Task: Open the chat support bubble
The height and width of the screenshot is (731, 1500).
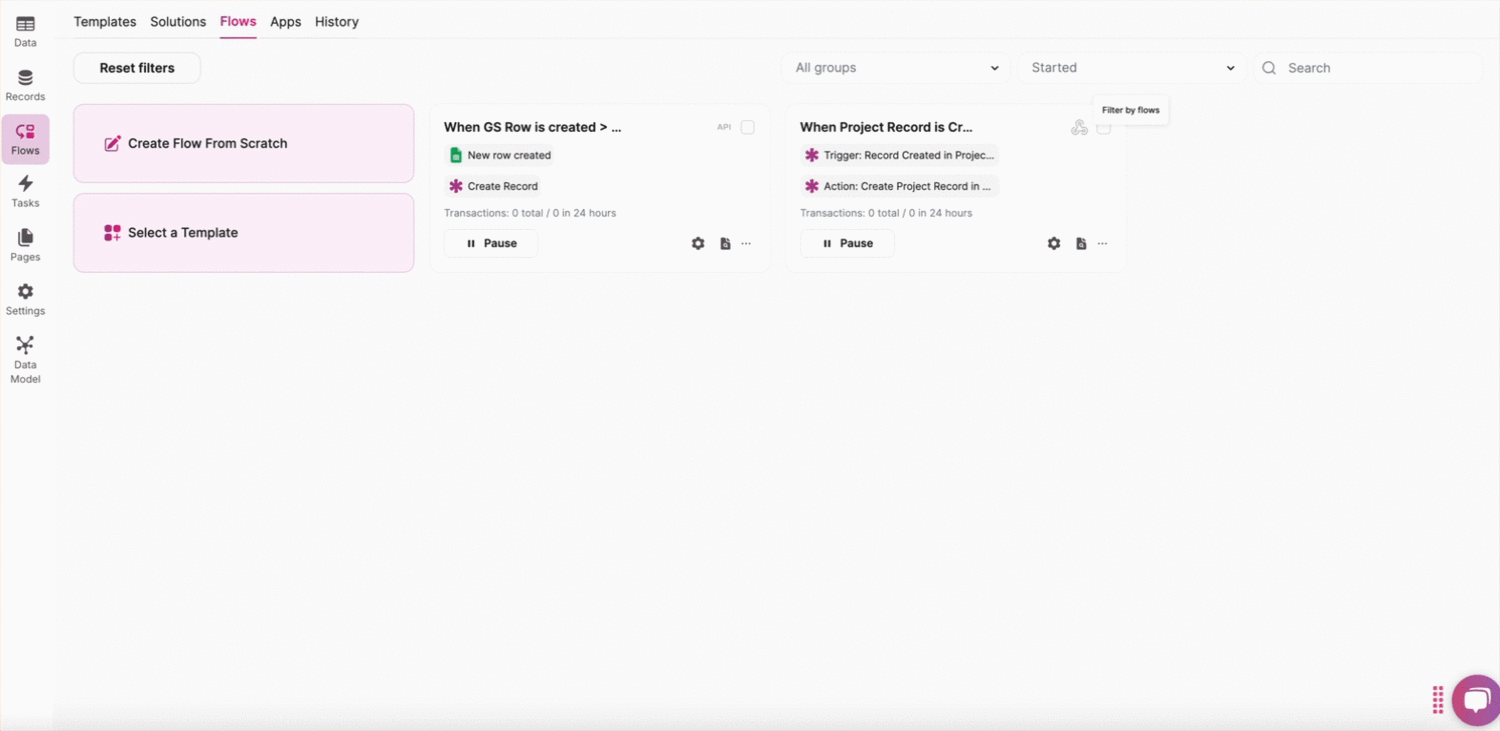Action: (x=1476, y=700)
